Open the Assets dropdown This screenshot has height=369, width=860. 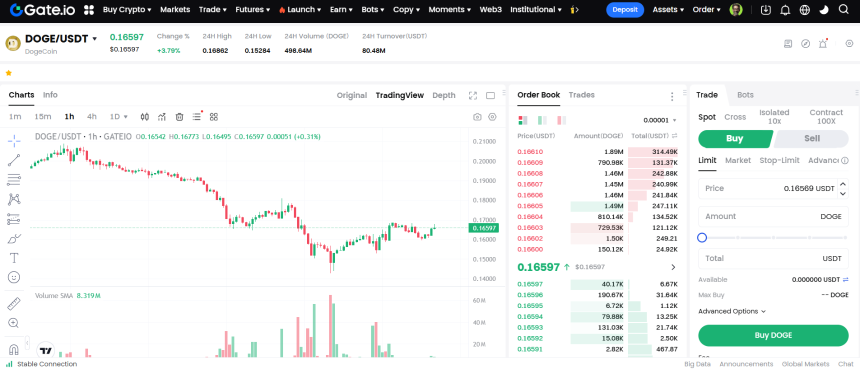(668, 9)
